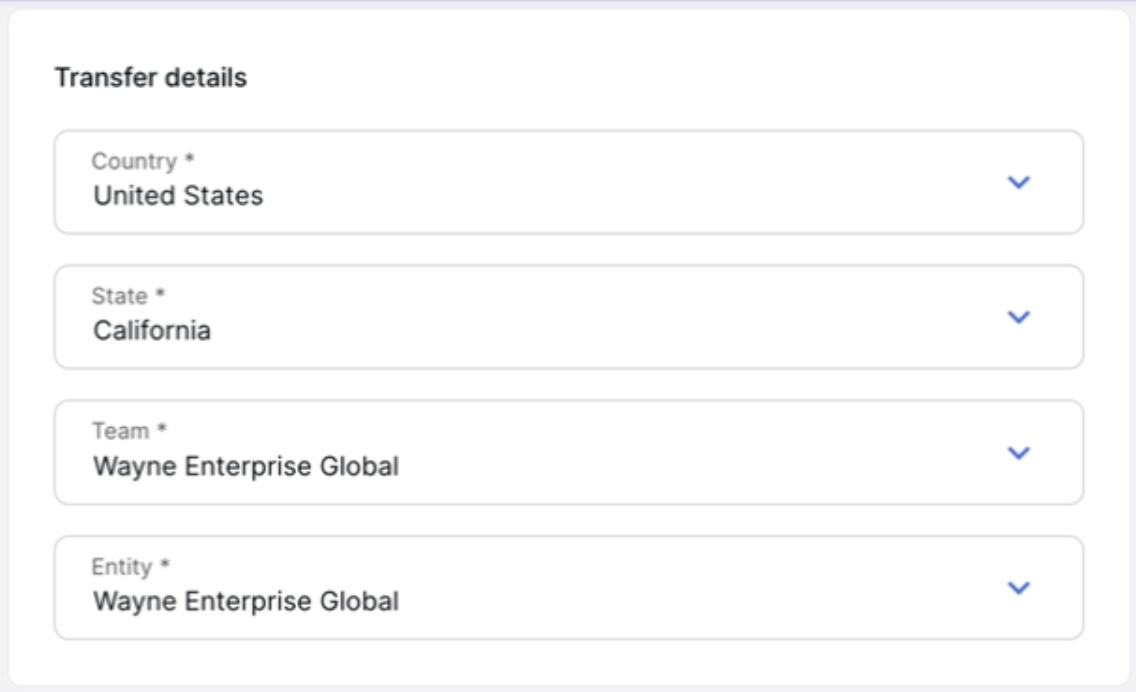Click the required asterisk next to State
Viewport: 1136px width, 692px height.
click(x=160, y=292)
